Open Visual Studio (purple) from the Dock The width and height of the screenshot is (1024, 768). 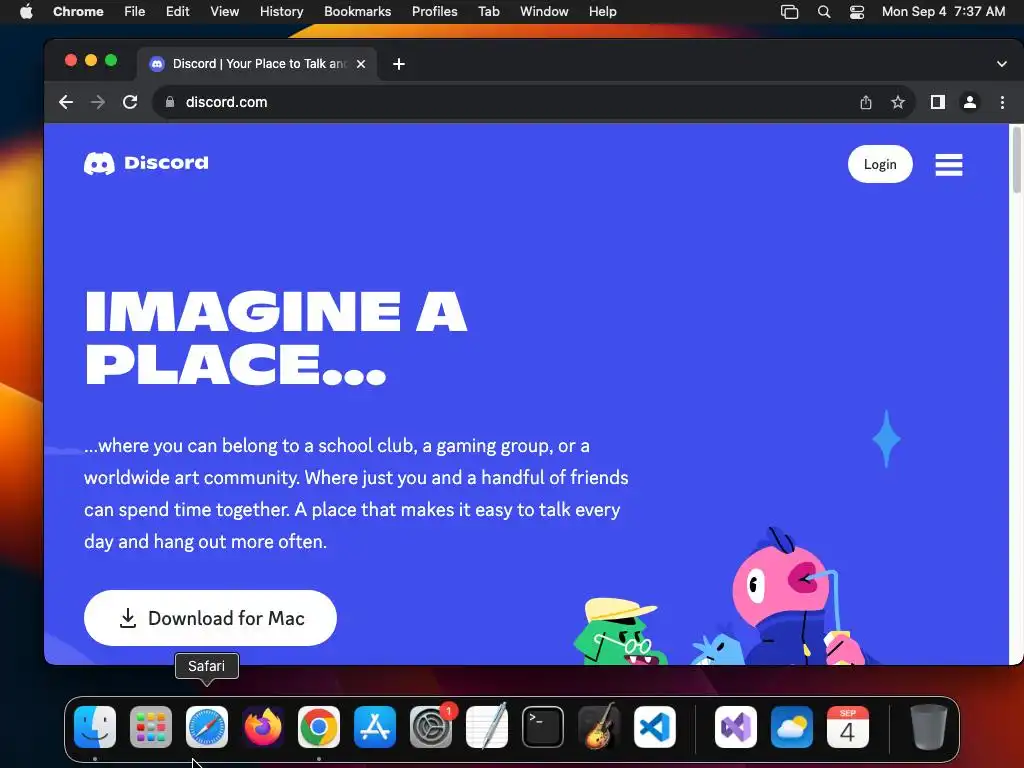tap(735, 727)
